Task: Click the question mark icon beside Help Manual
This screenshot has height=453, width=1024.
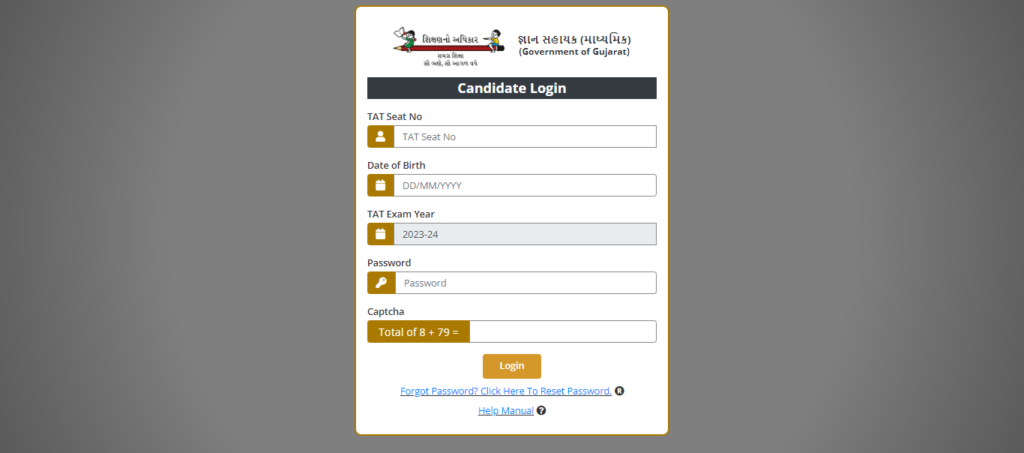Action: (x=541, y=411)
